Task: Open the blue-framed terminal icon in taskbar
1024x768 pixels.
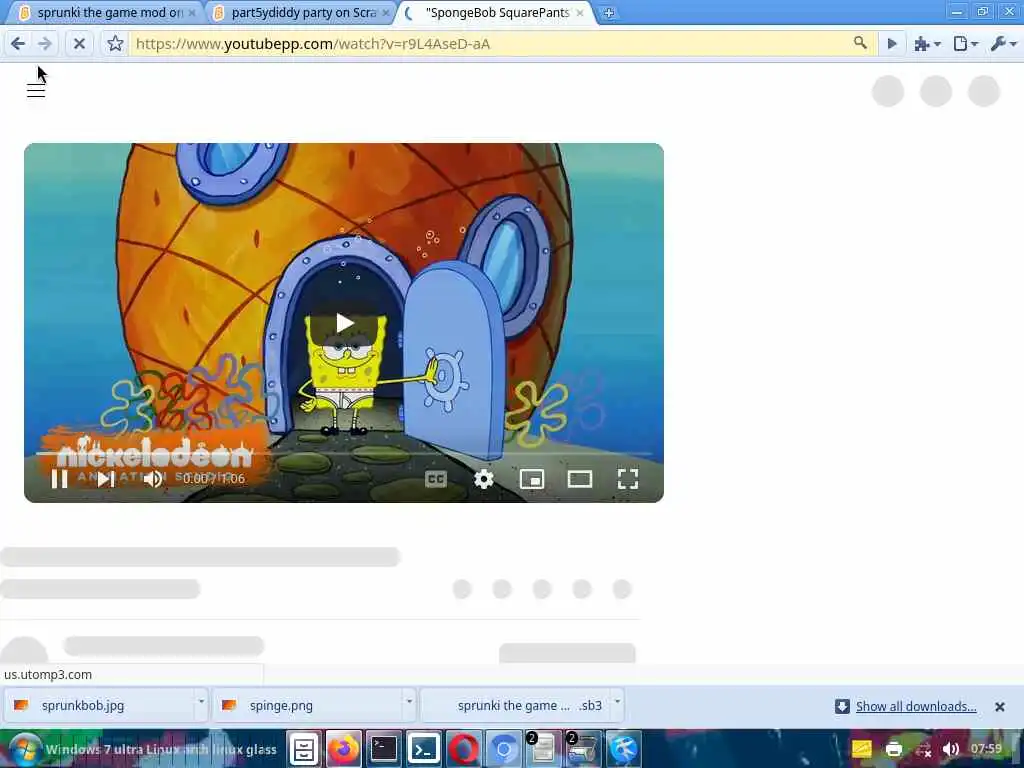Action: click(x=423, y=749)
